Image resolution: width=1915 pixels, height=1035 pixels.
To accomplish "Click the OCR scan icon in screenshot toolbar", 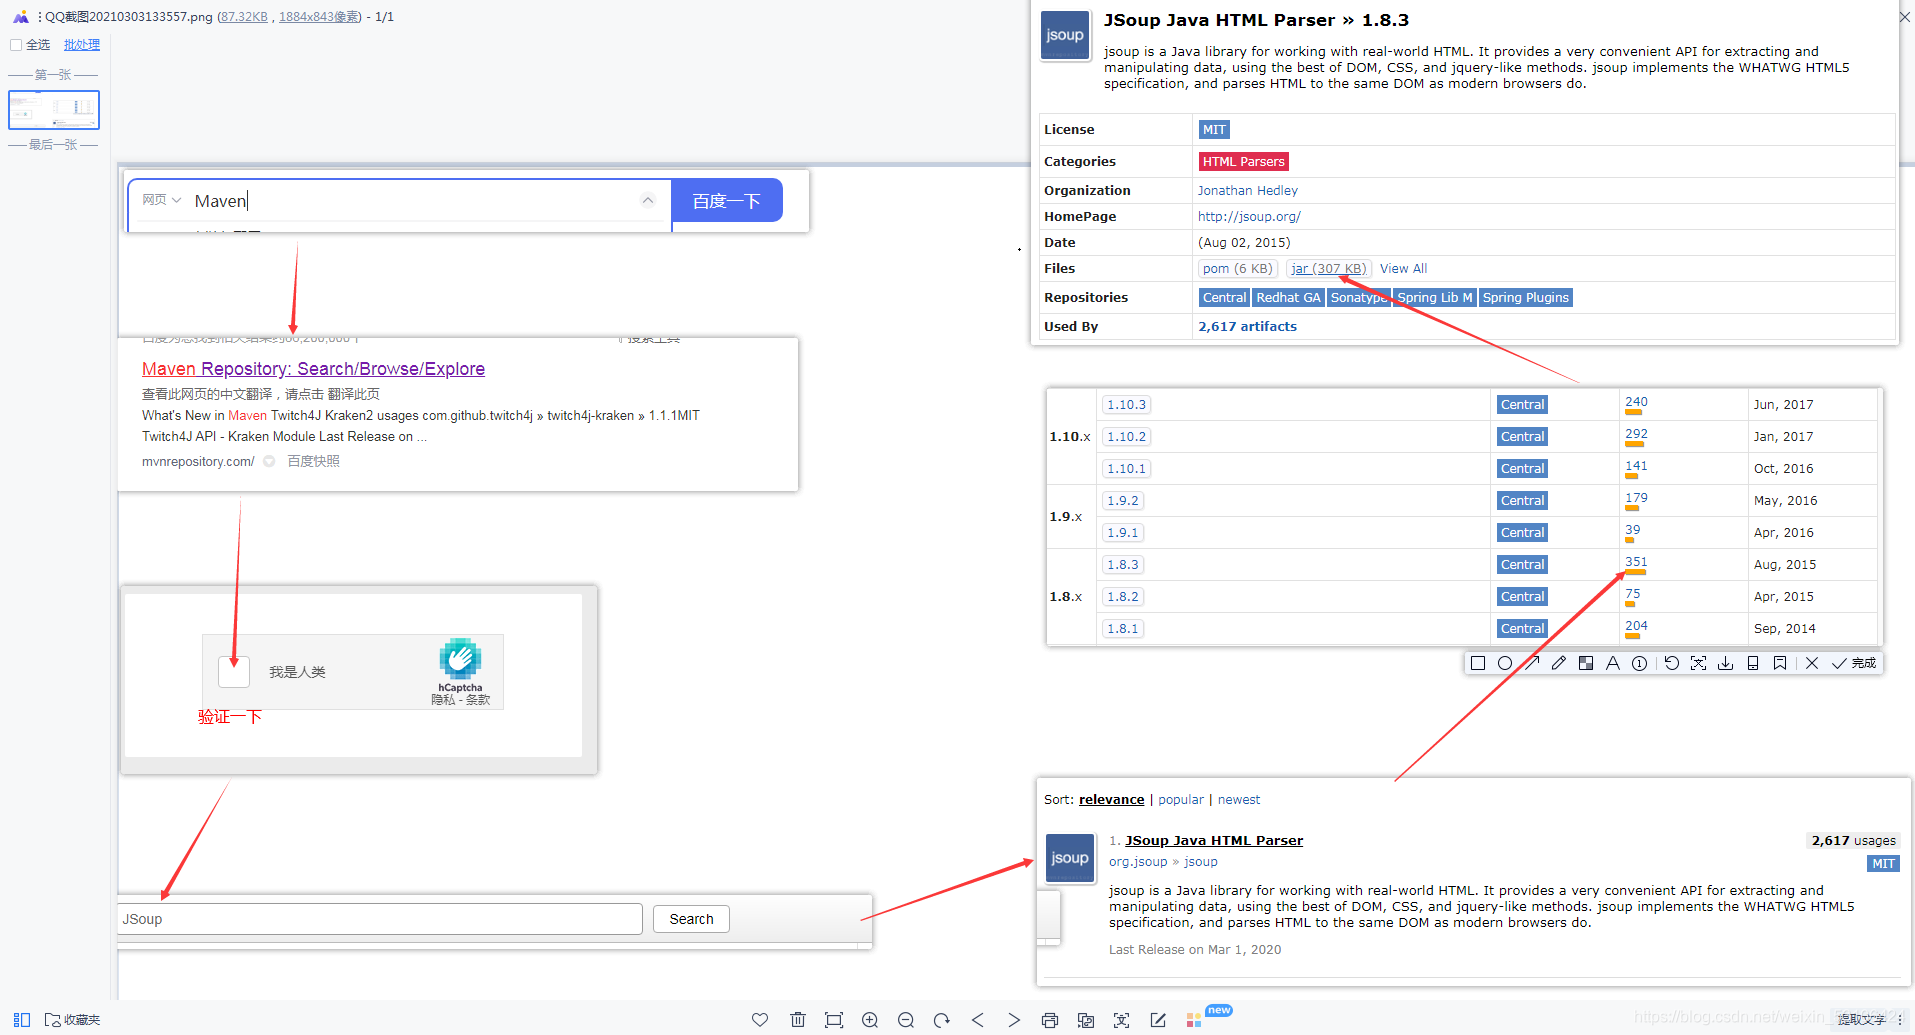I will 1699,663.
